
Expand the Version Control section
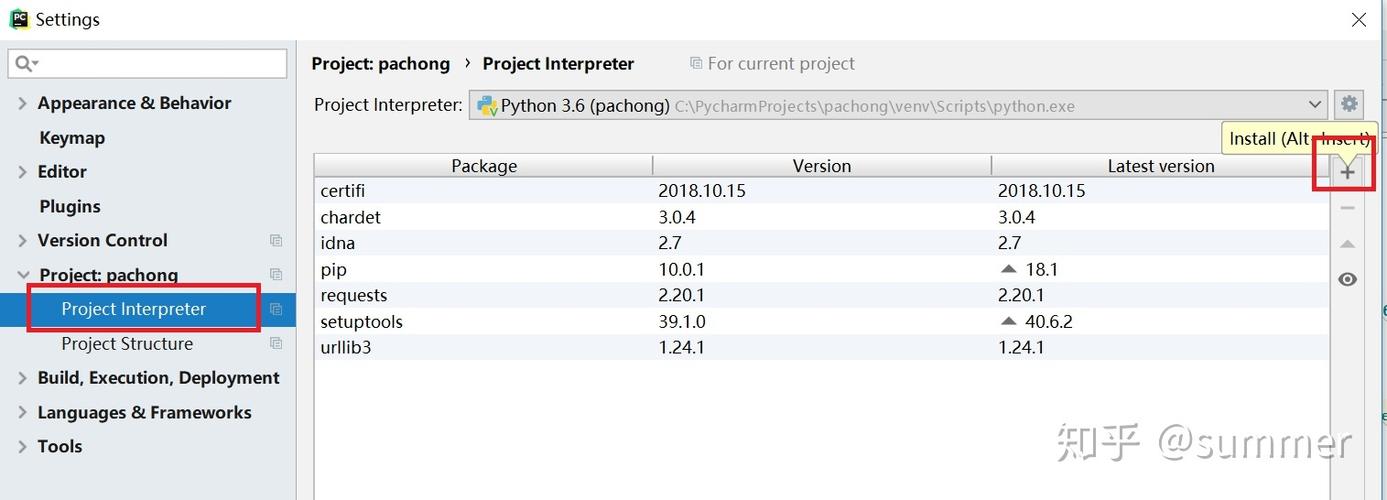[22, 241]
